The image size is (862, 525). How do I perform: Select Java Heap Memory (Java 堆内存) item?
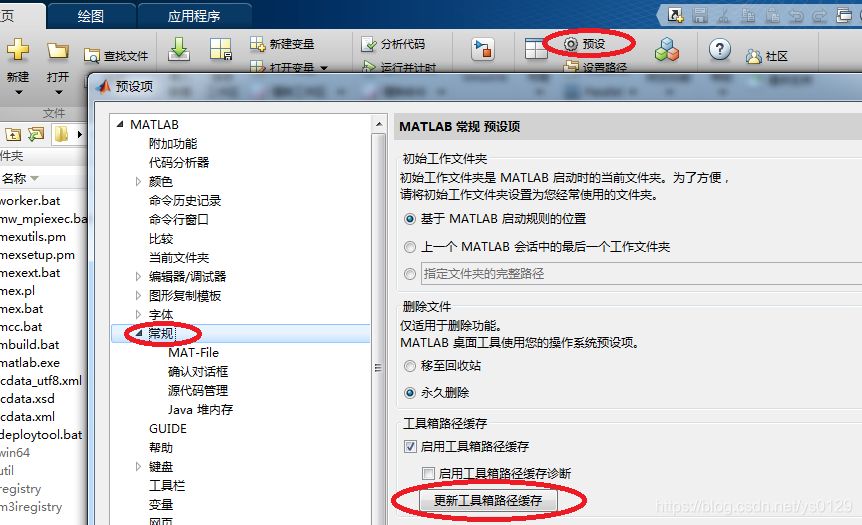201,410
